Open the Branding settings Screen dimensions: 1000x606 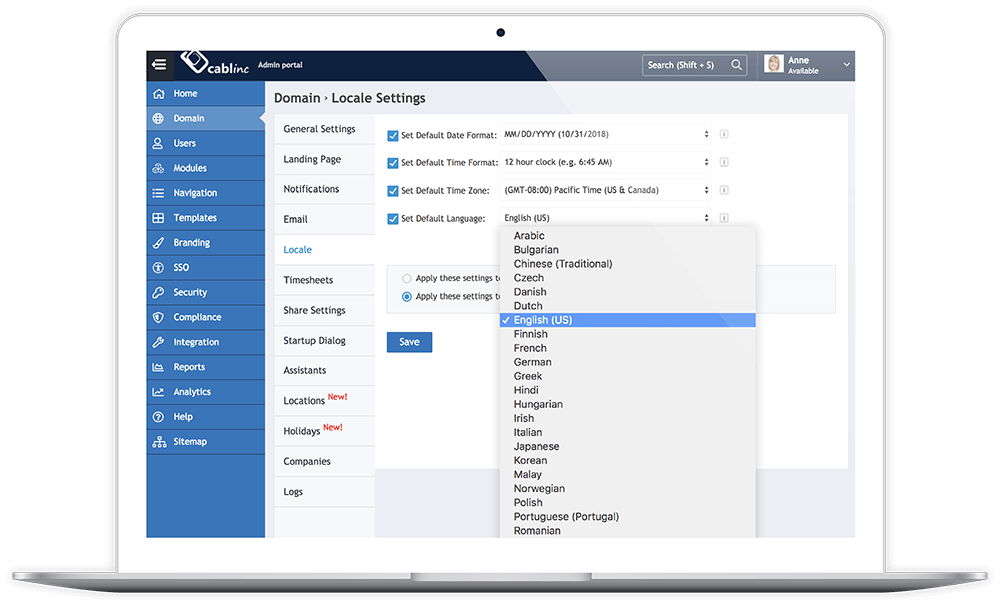coord(188,242)
